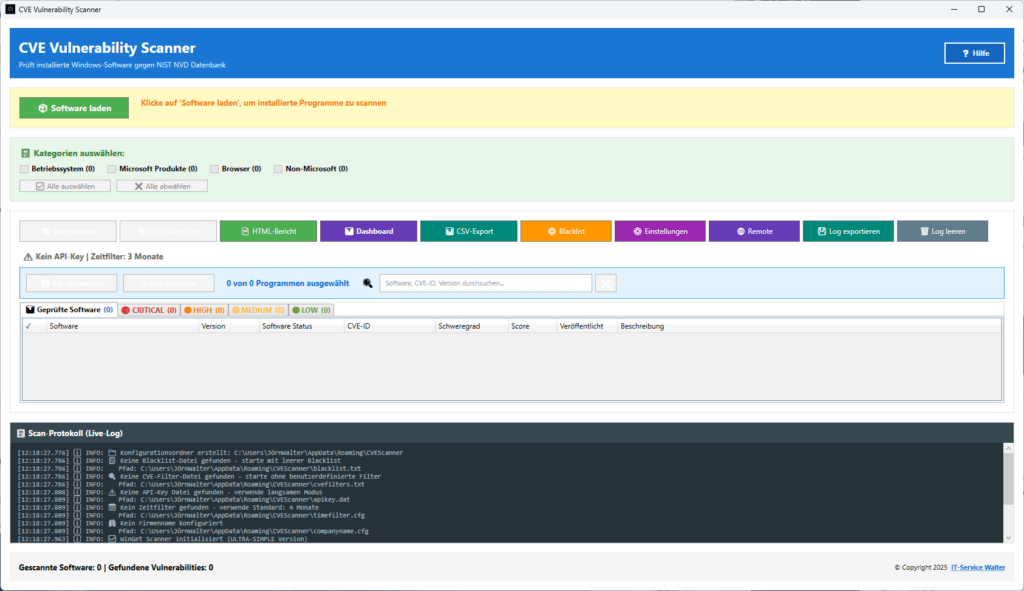Viewport: 1024px width, 591px height.
Task: Toggle the Non-Microsoft checkbox
Action: 278,168
